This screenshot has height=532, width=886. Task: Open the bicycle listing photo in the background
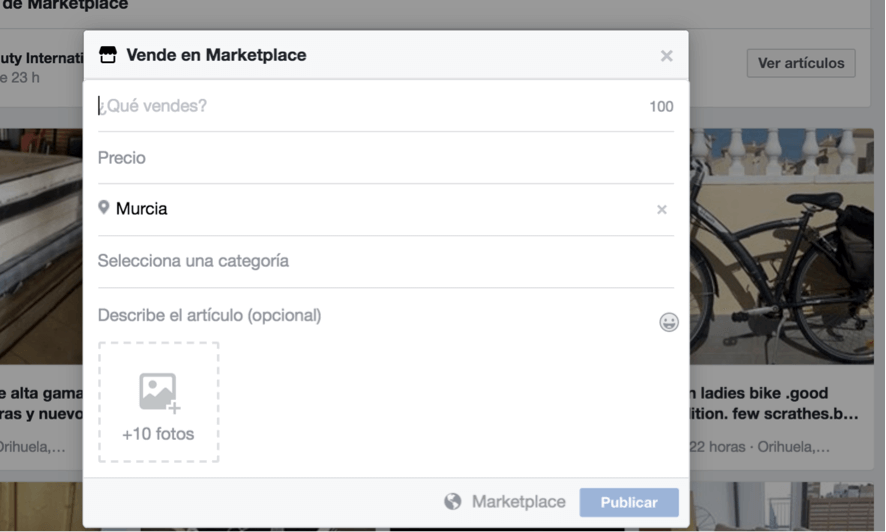[781, 246]
